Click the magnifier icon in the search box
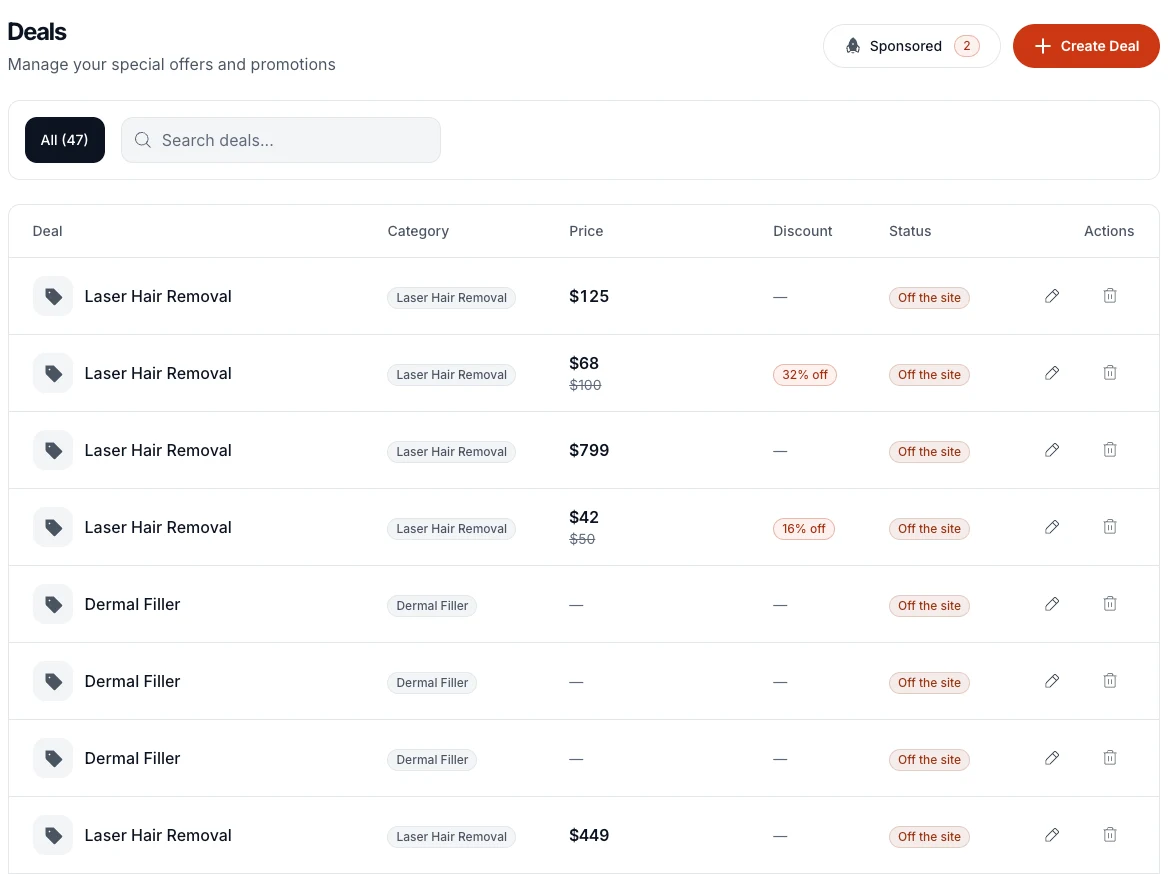This screenshot has width=1168, height=874. tap(143, 140)
